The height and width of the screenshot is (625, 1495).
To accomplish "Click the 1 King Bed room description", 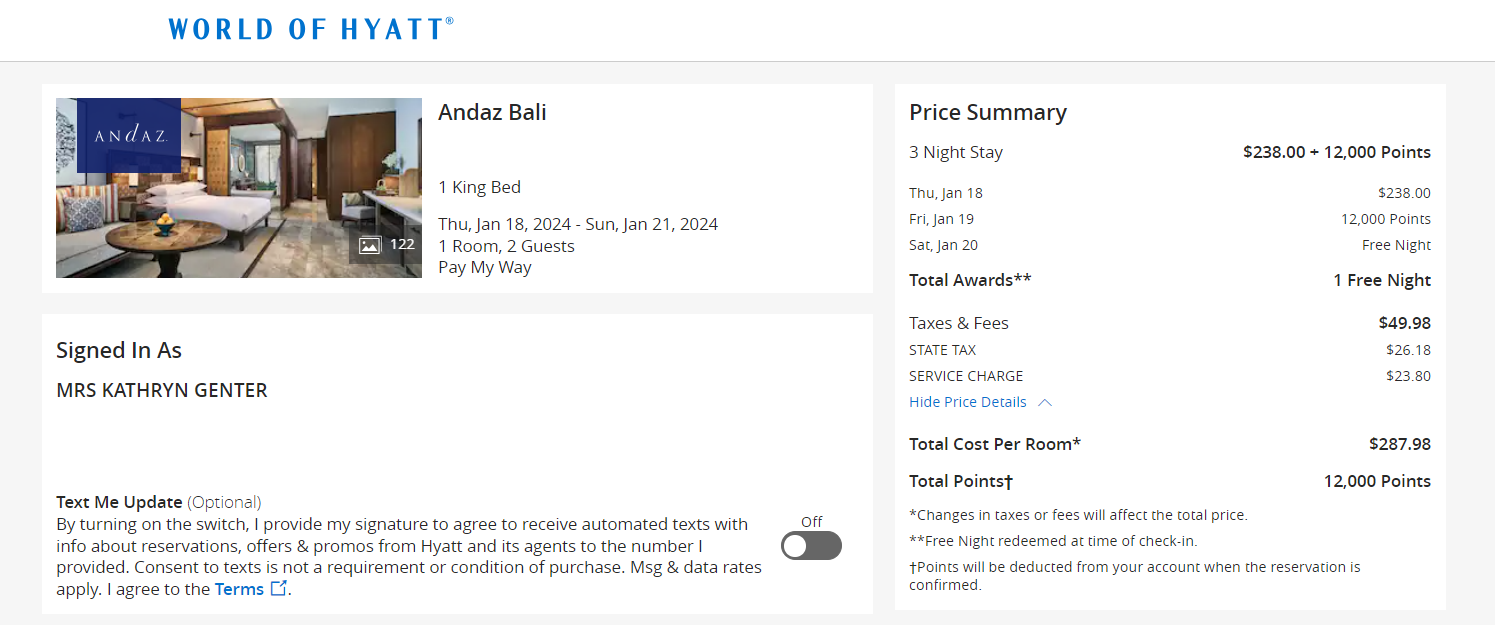I will [x=479, y=187].
